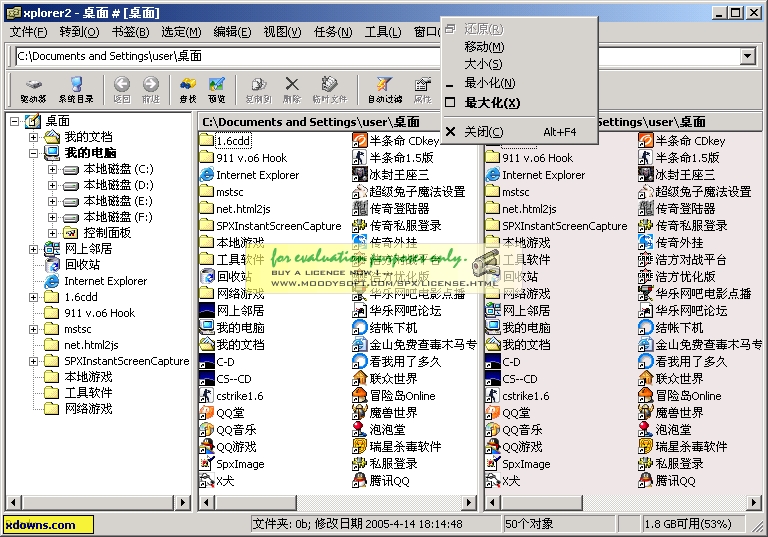Open the 文件(F) menu

(28, 32)
